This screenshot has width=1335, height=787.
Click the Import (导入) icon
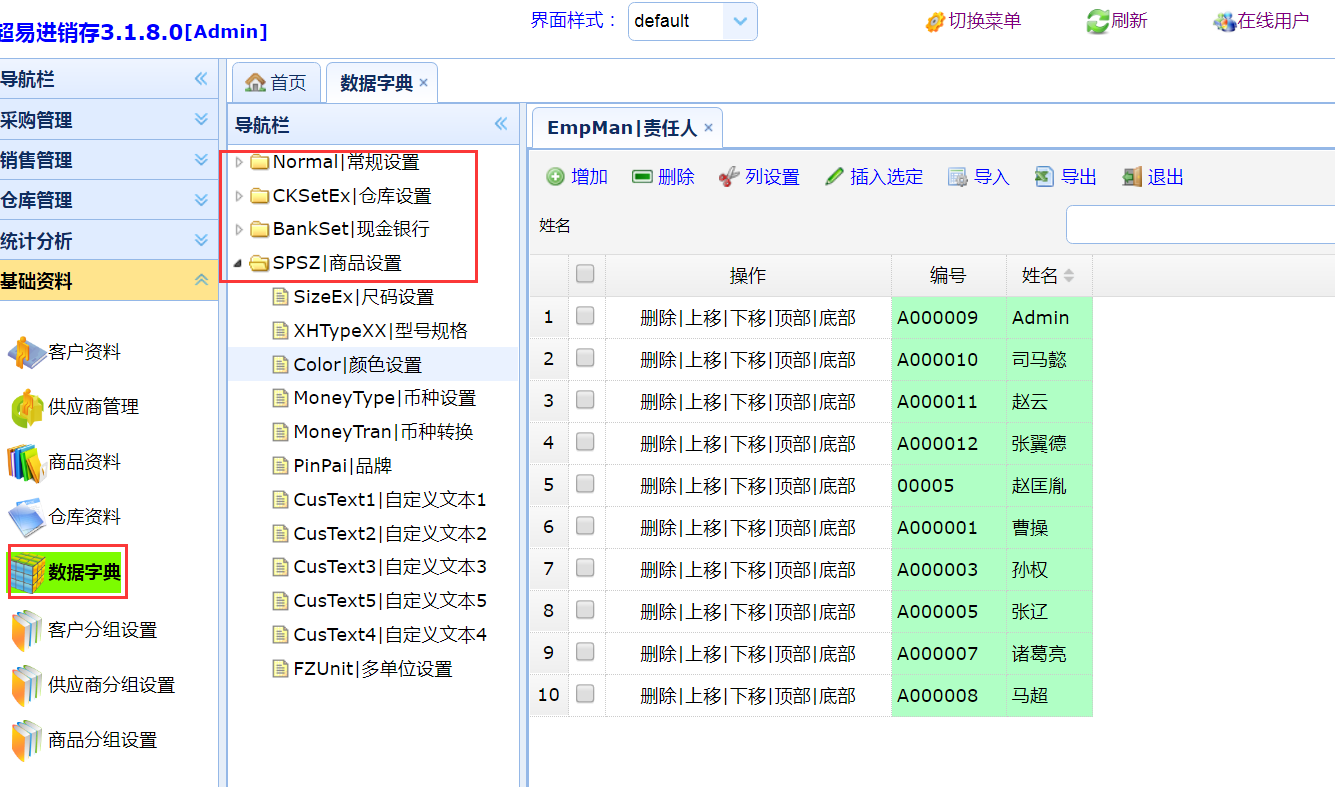pos(957,177)
